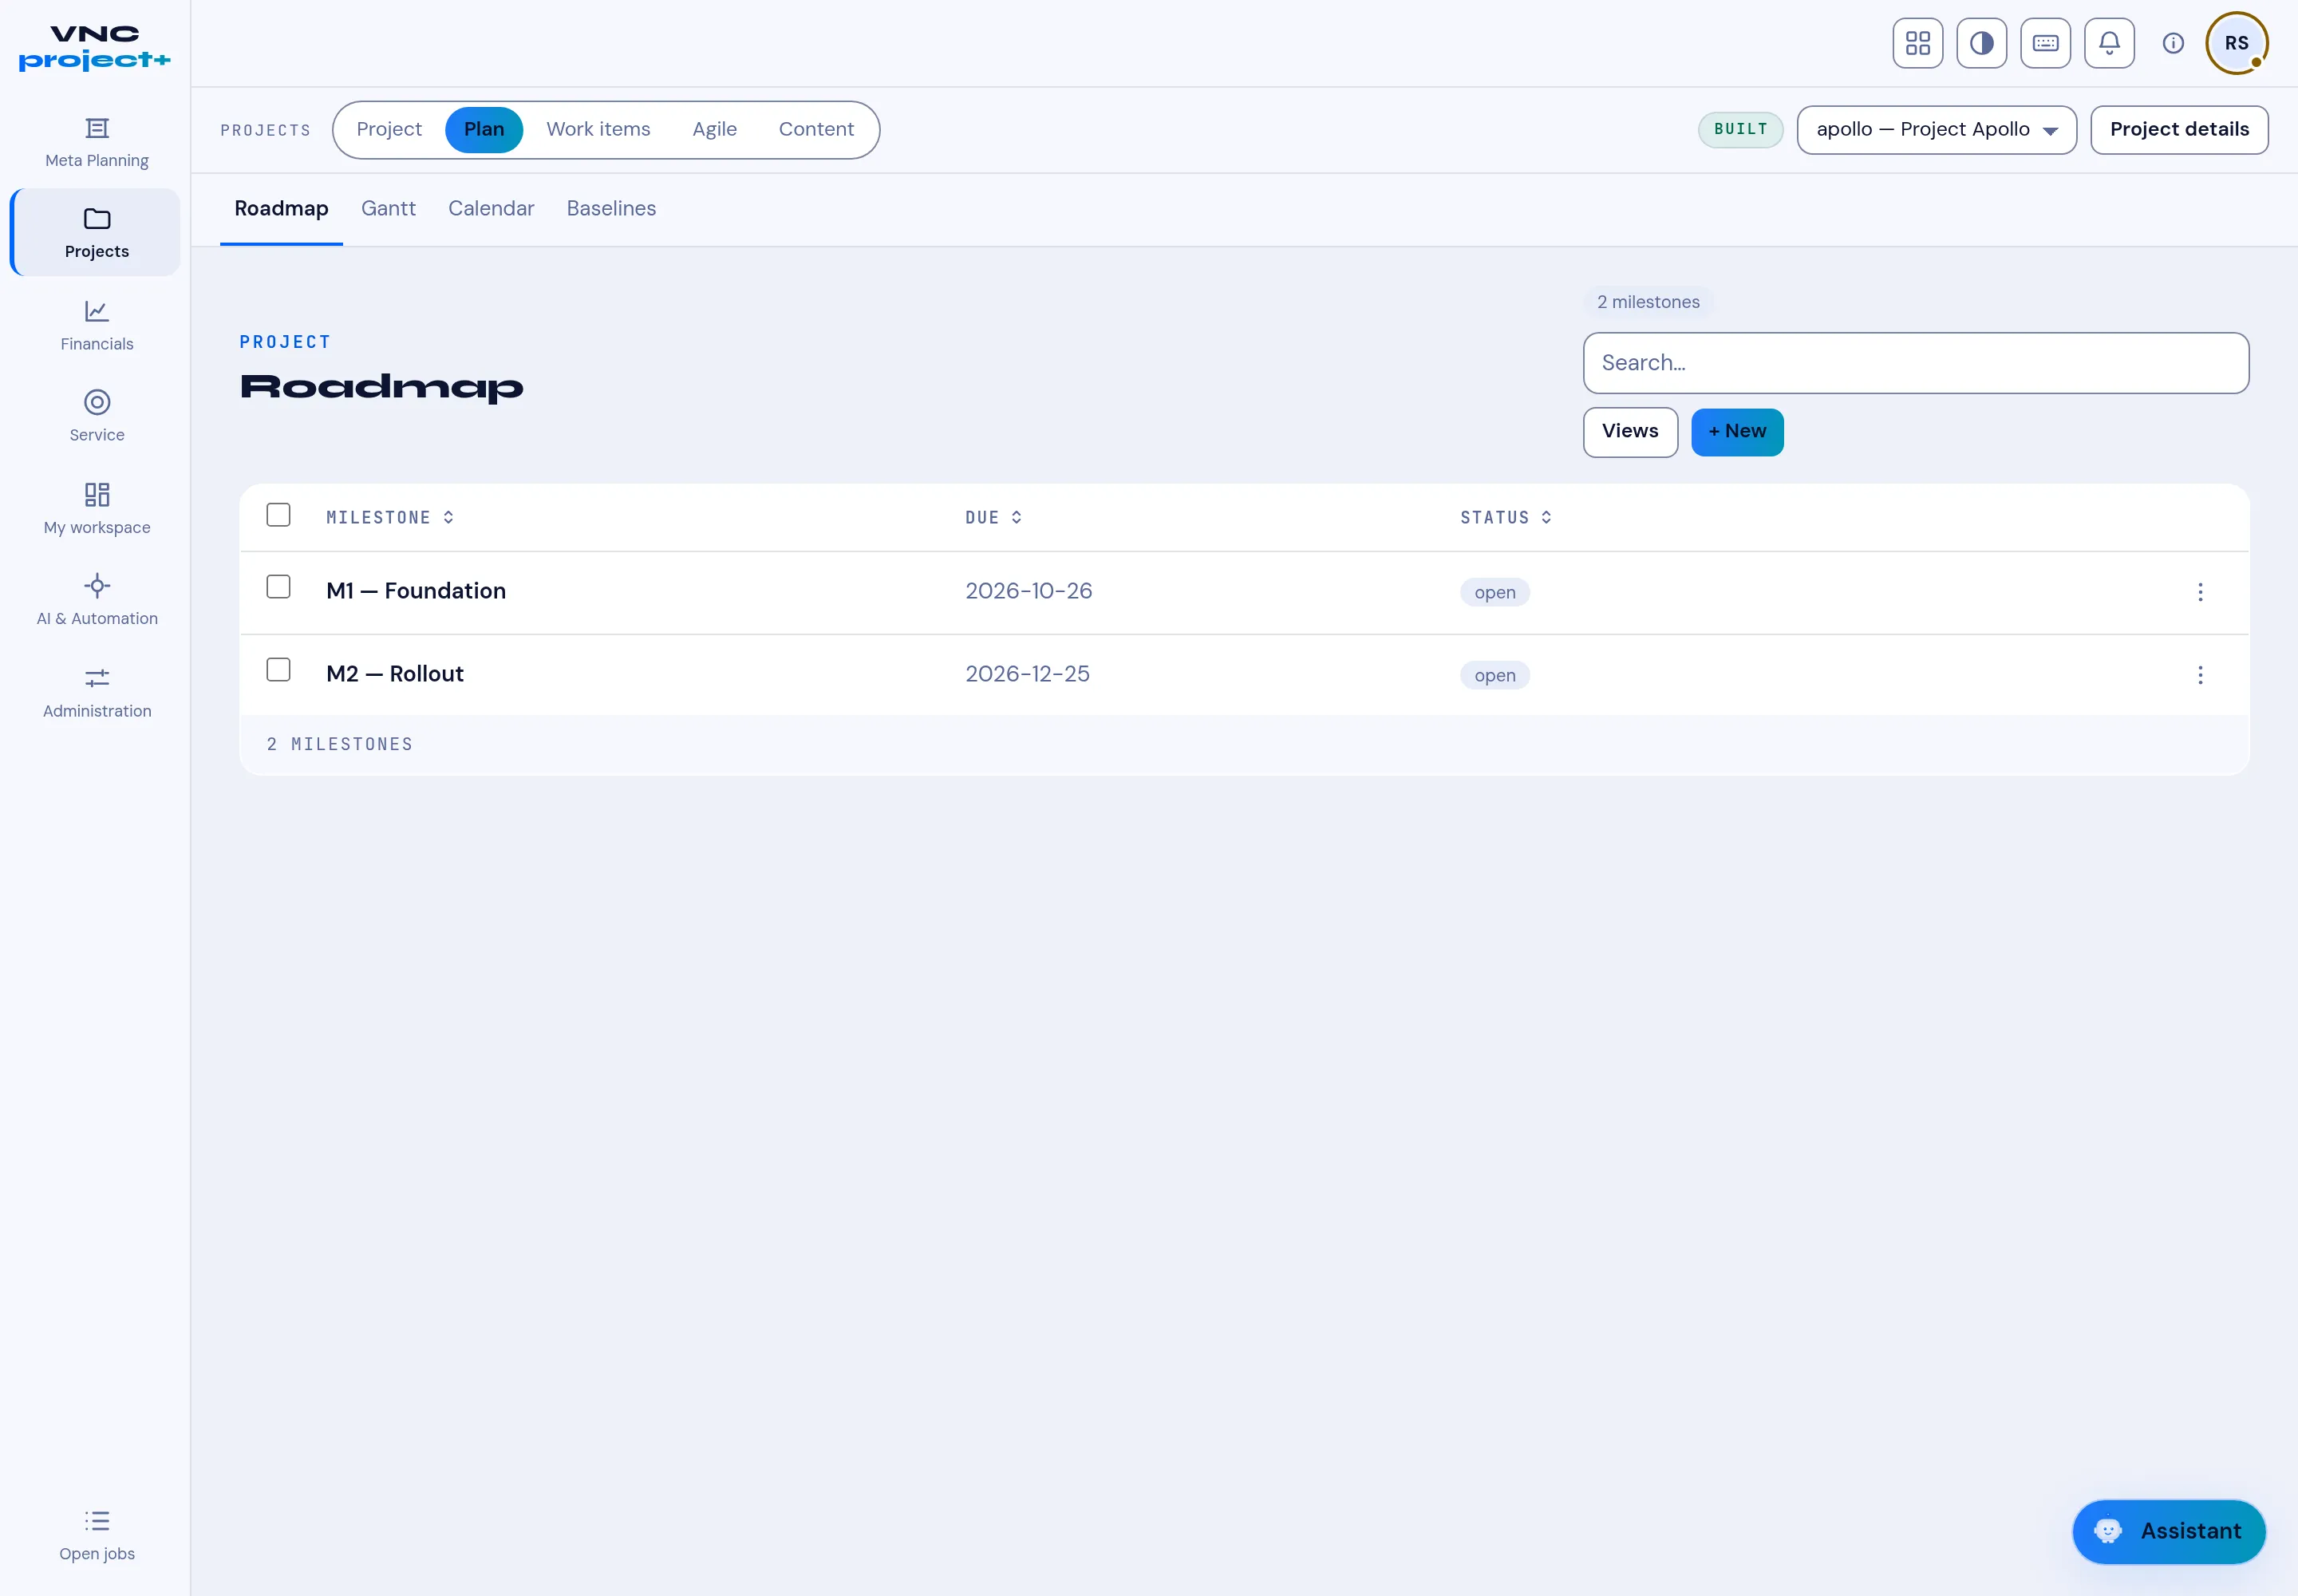
Task: Open the M1 — Foundation milestone
Action: coord(416,591)
